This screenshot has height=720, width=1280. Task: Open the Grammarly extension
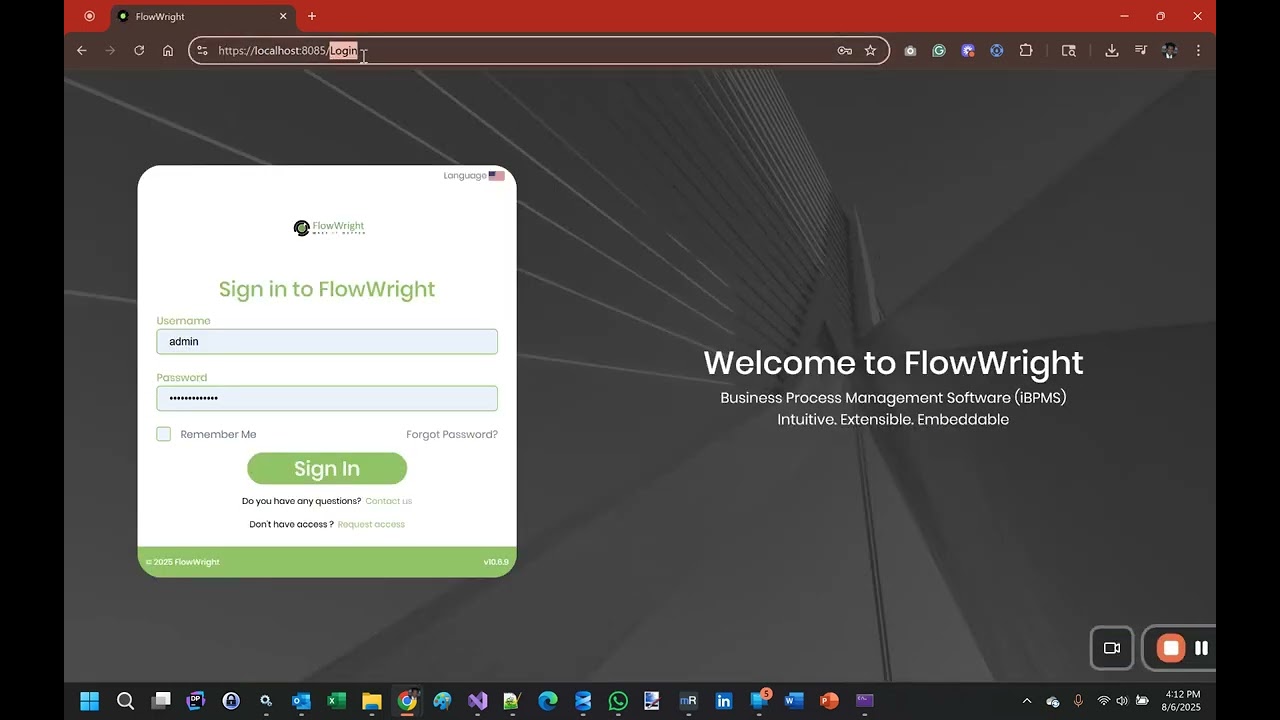click(x=939, y=51)
